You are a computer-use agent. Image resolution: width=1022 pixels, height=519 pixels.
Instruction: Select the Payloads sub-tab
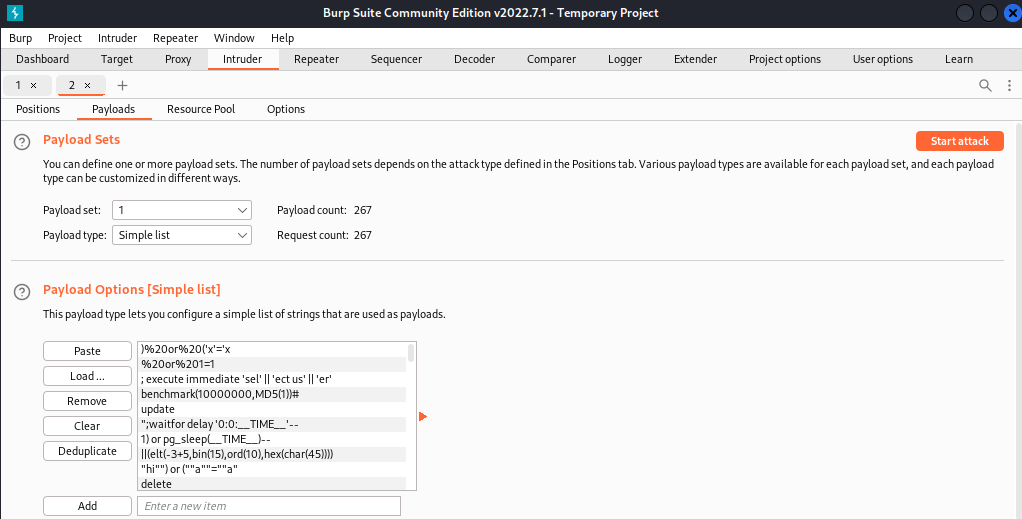pyautogui.click(x=113, y=109)
